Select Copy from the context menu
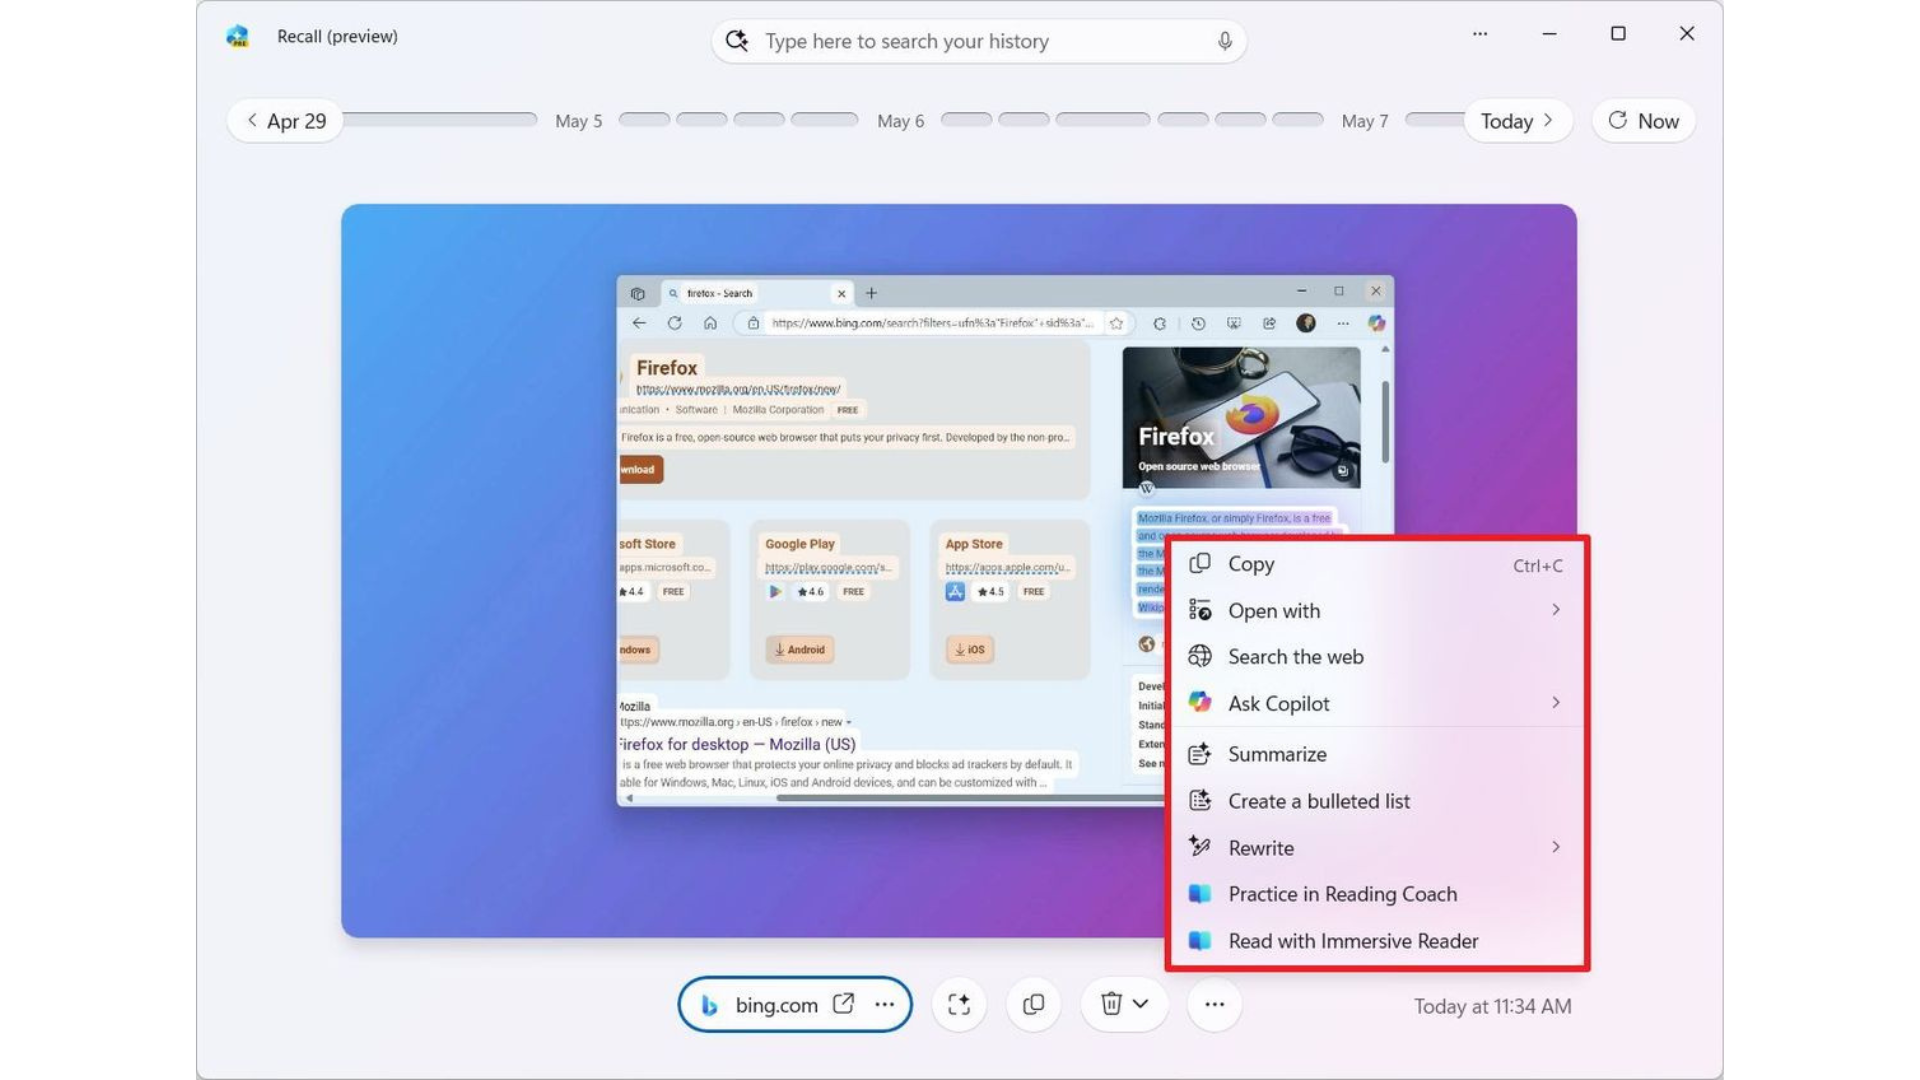This screenshot has height=1080, width=1920. click(x=1250, y=564)
